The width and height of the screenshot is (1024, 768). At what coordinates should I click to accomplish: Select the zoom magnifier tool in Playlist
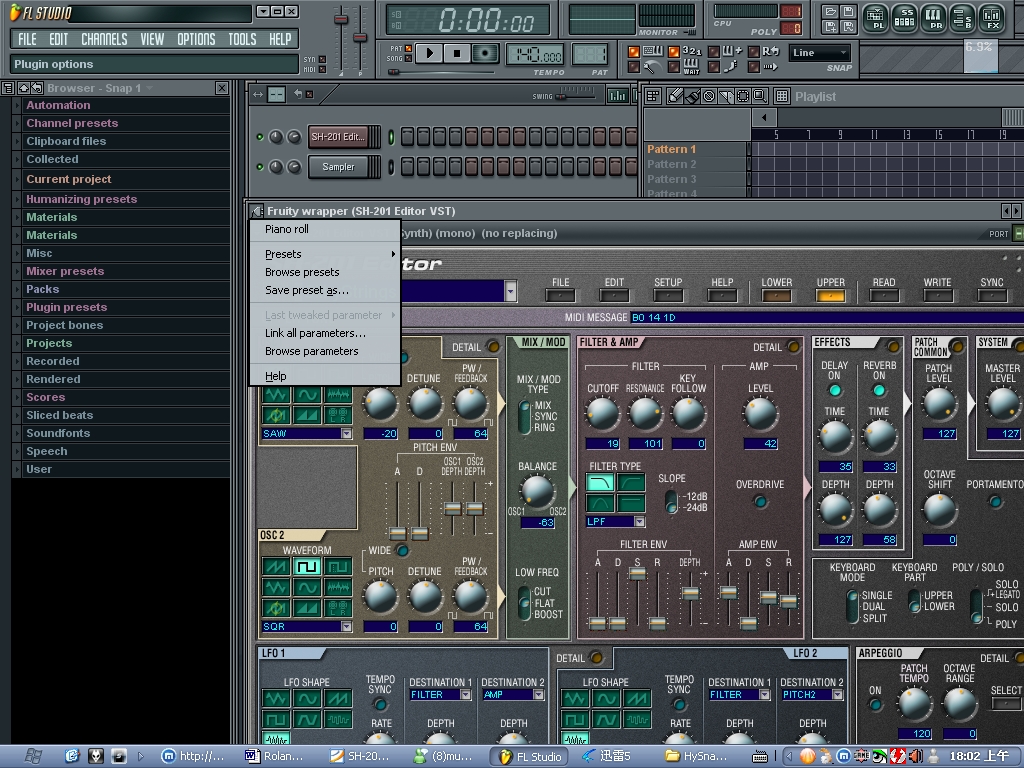coord(760,97)
